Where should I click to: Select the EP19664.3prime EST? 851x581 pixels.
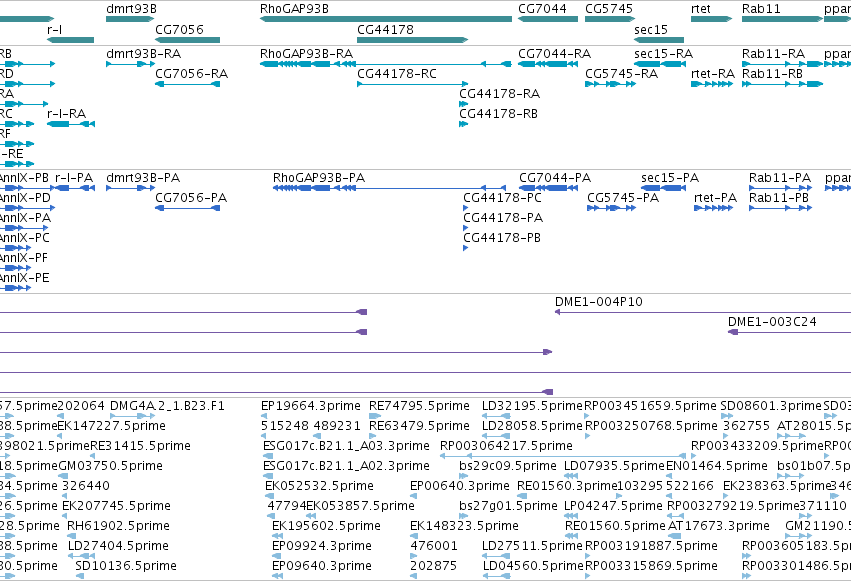click(x=264, y=416)
